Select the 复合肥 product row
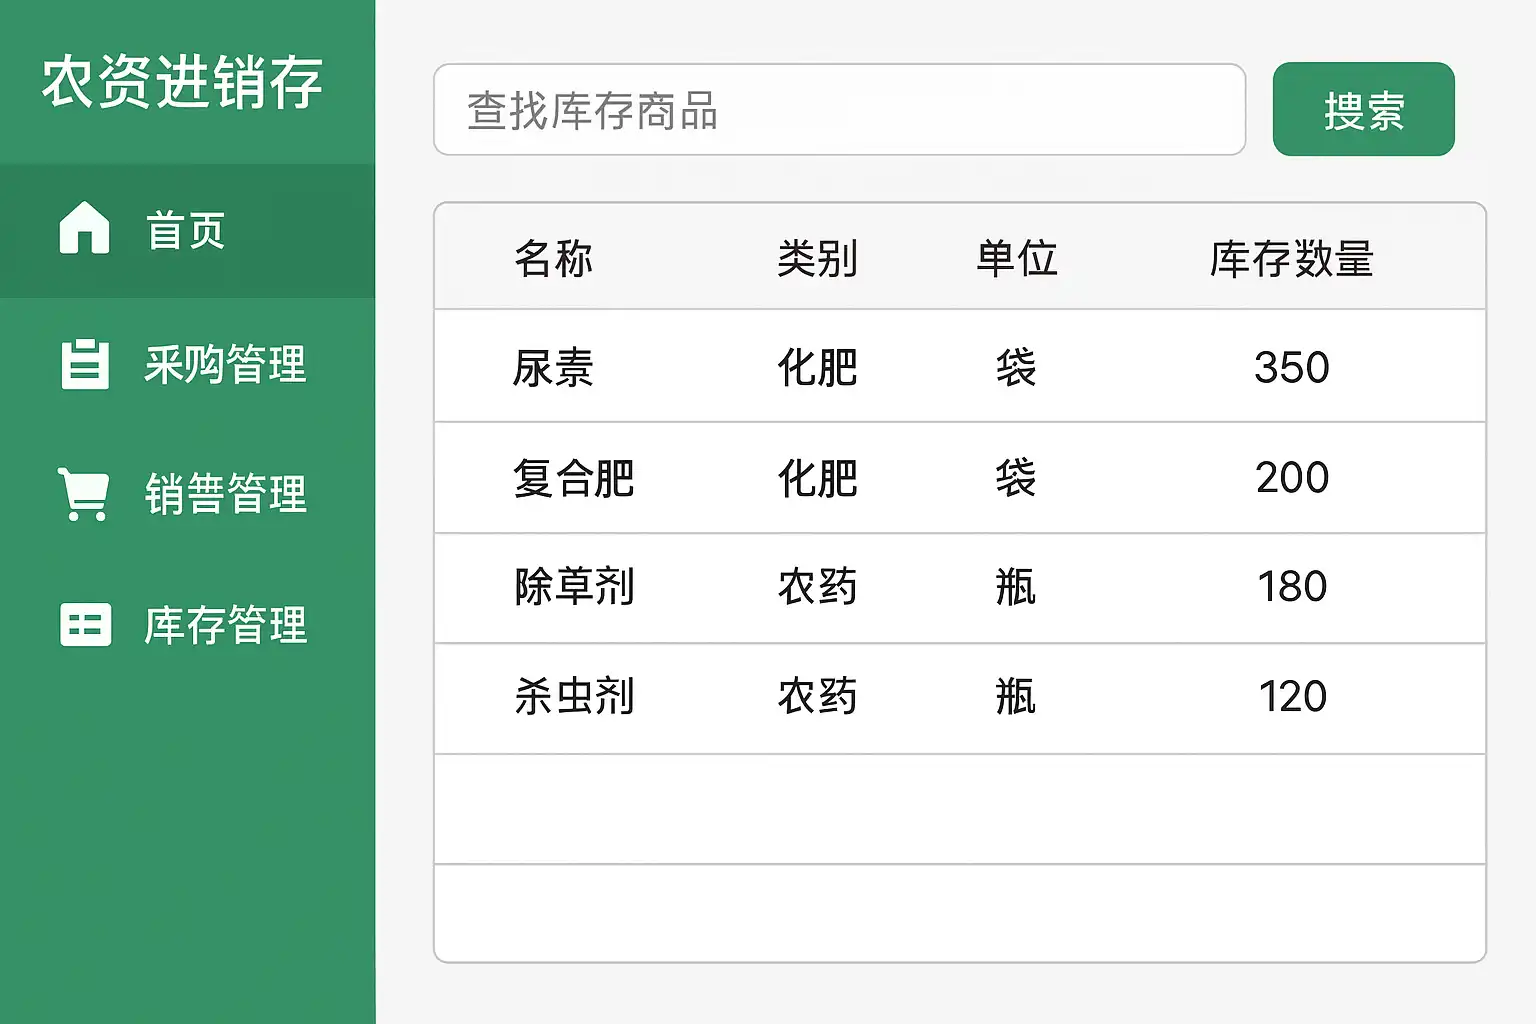 [x=573, y=478]
